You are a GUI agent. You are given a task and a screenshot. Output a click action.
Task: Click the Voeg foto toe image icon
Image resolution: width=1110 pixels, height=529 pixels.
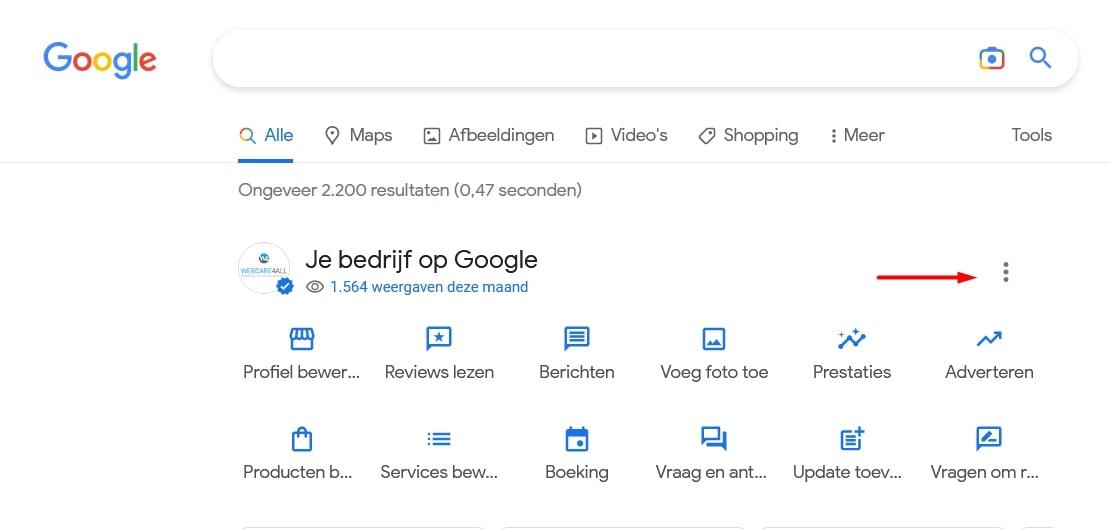coord(714,339)
